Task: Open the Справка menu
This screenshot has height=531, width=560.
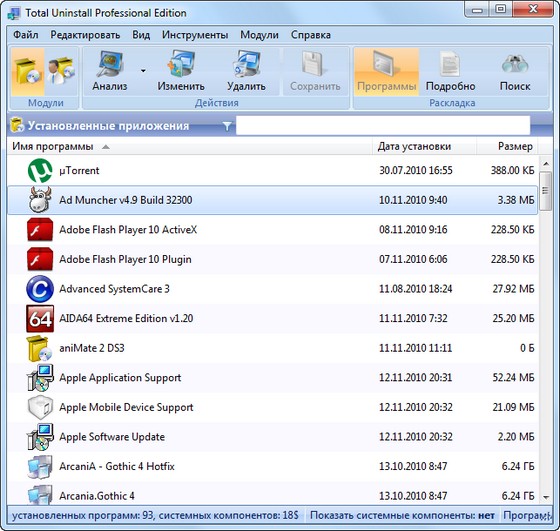Action: [311, 35]
